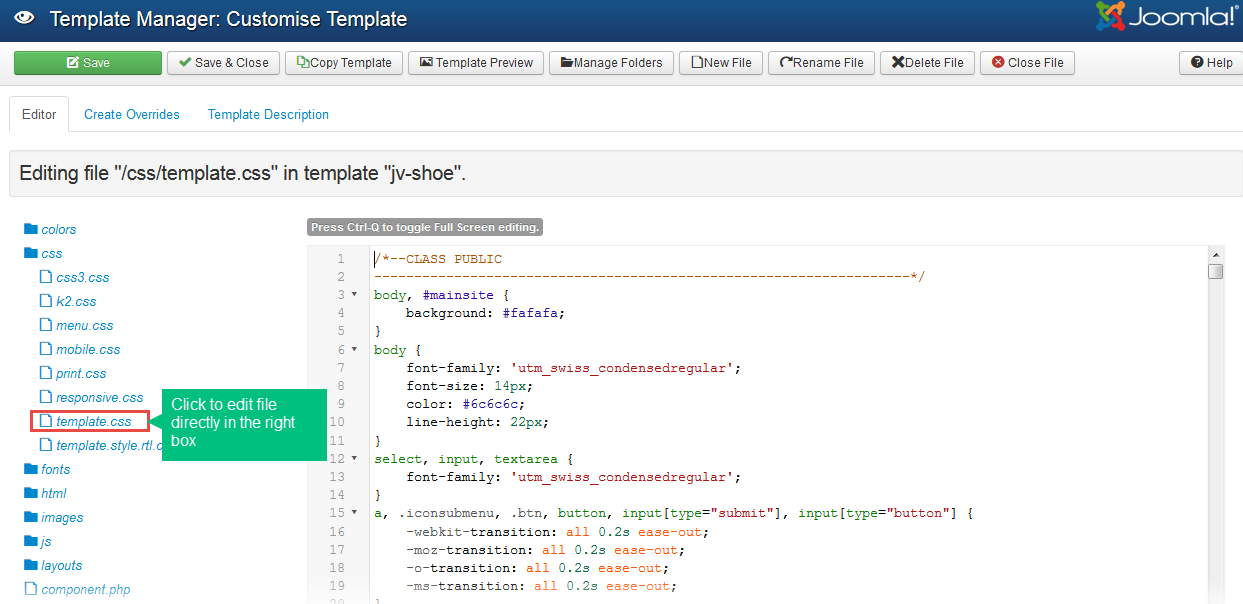Image resolution: width=1243 pixels, height=604 pixels.
Task: Open the Help button
Action: 1211,63
